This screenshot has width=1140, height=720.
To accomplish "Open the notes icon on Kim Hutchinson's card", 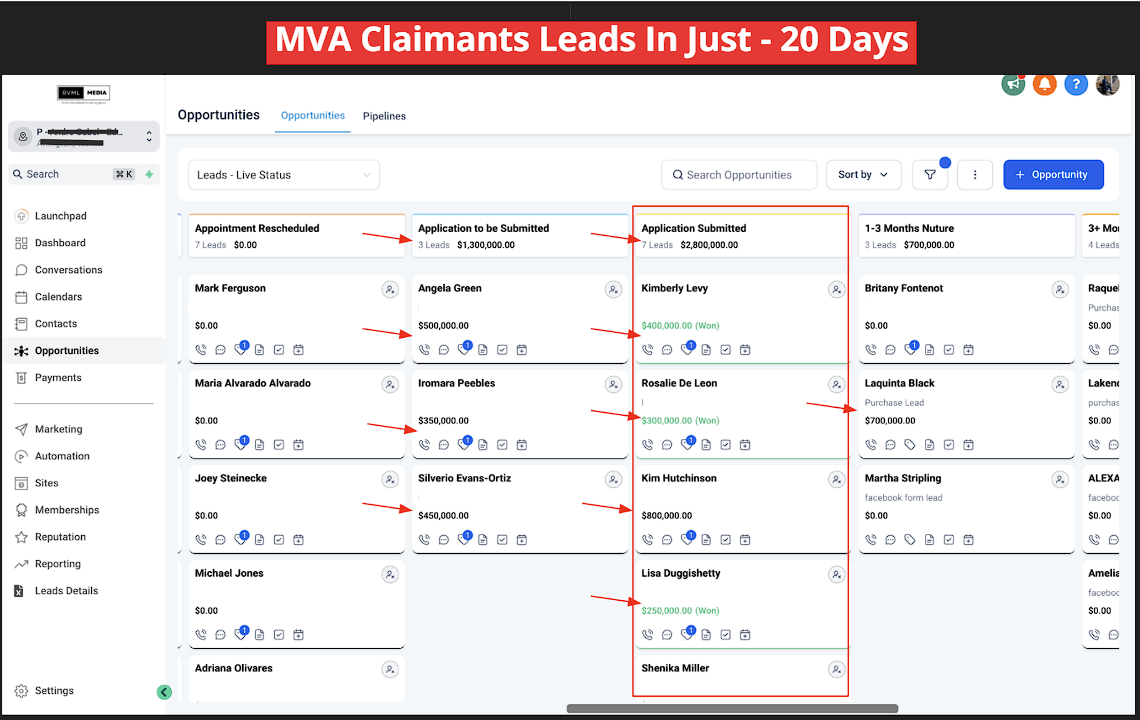I will click(706, 540).
